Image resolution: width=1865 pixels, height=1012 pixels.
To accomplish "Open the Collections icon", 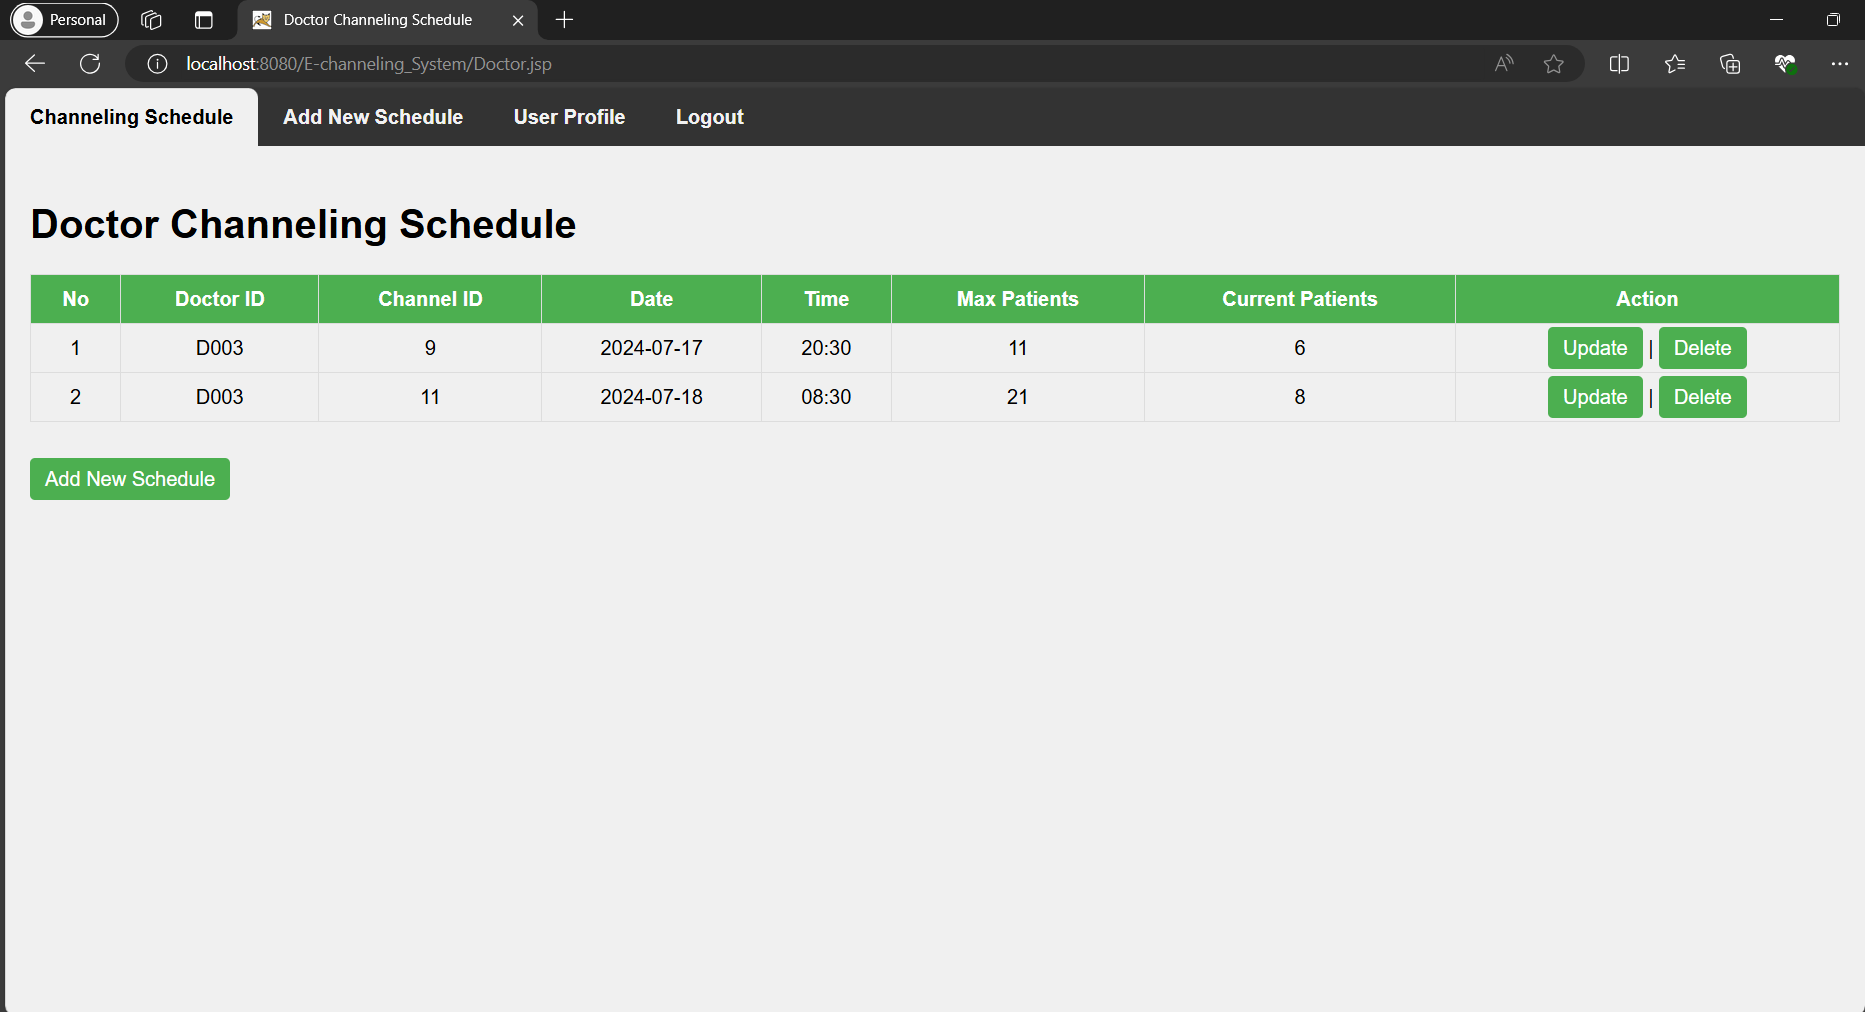I will click(x=1730, y=64).
